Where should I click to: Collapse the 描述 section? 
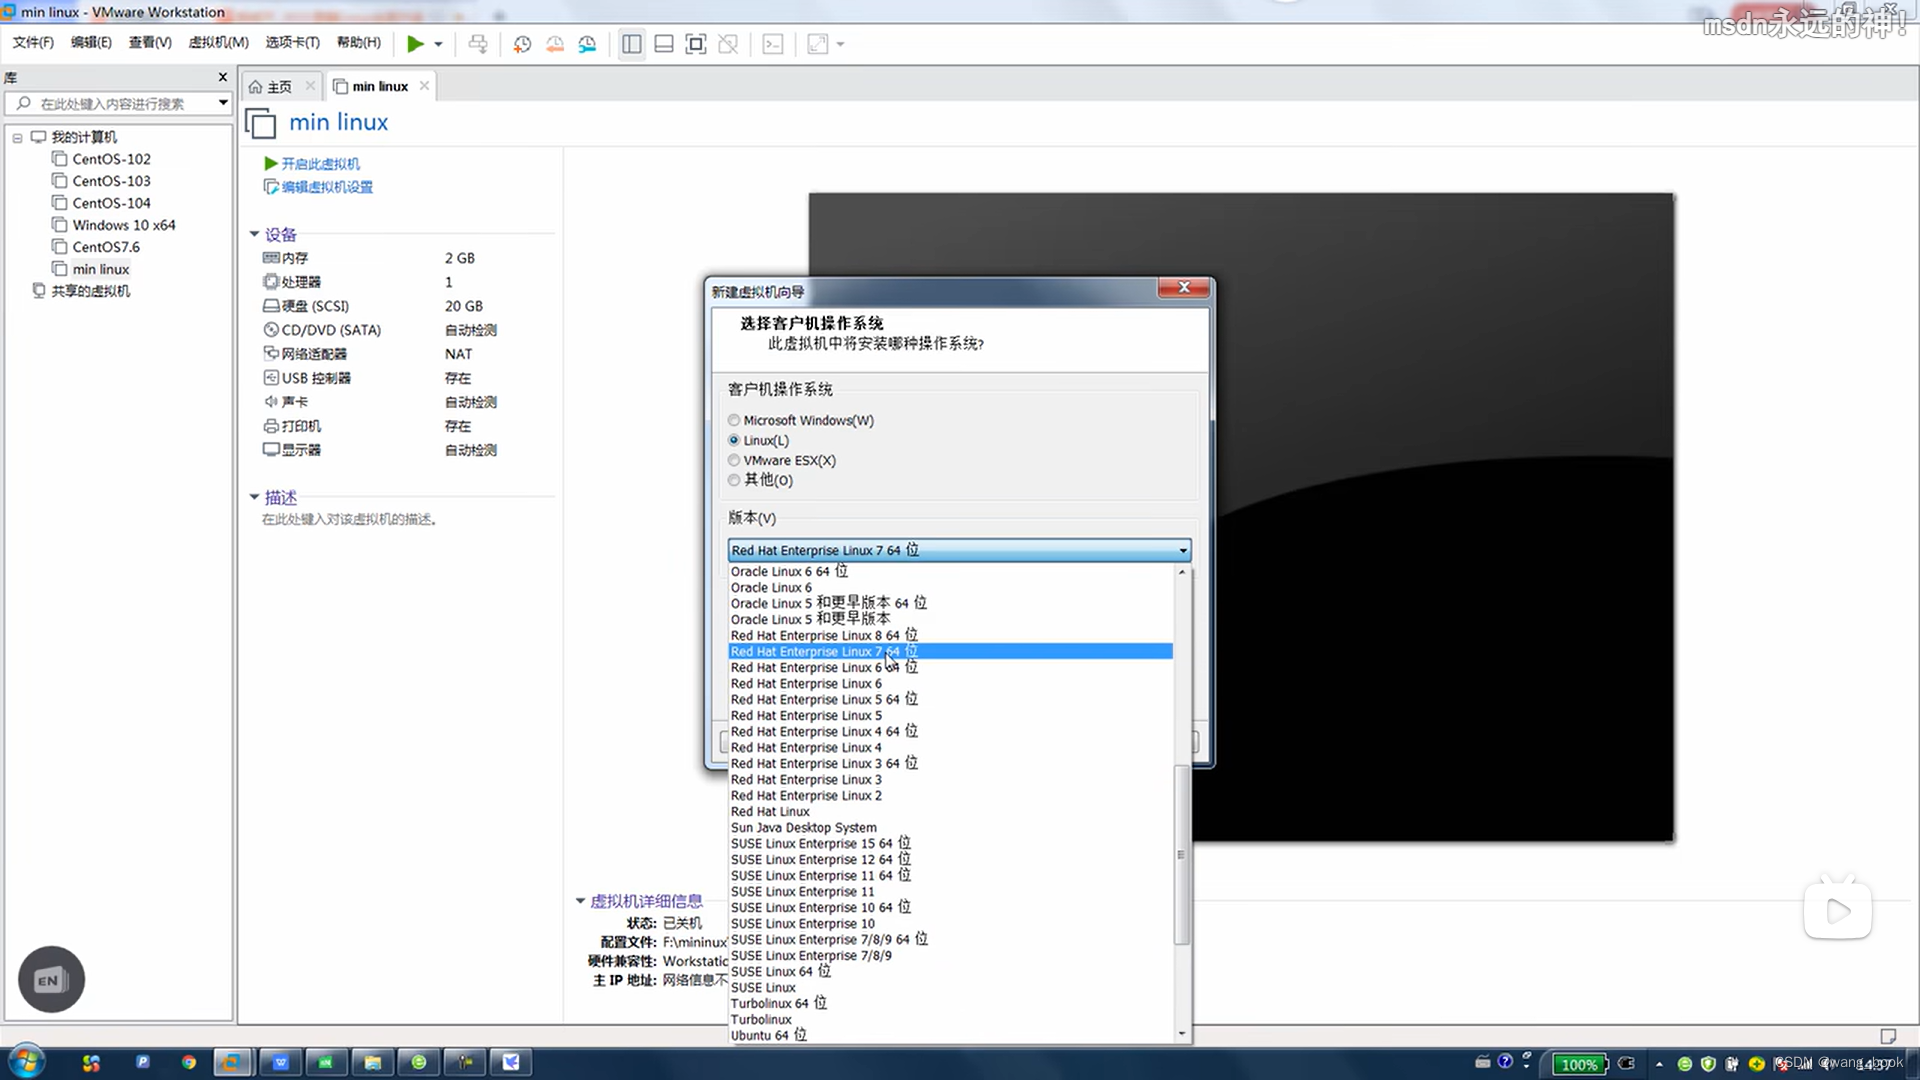[x=254, y=497]
